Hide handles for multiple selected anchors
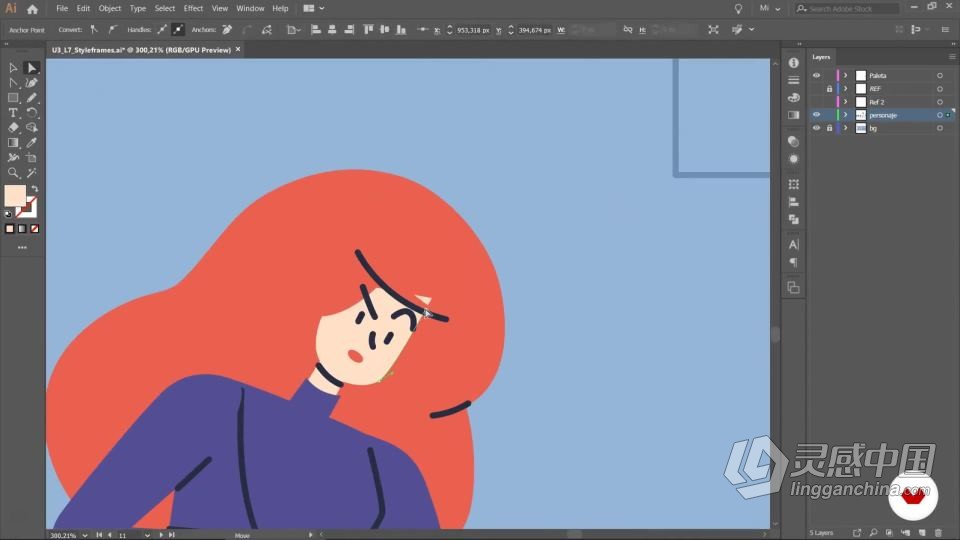Image resolution: width=960 pixels, height=540 pixels. 178,29
